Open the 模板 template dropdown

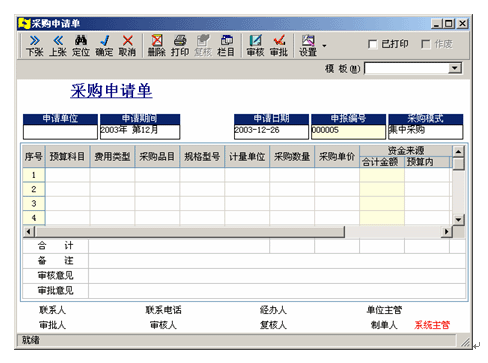(x=454, y=68)
